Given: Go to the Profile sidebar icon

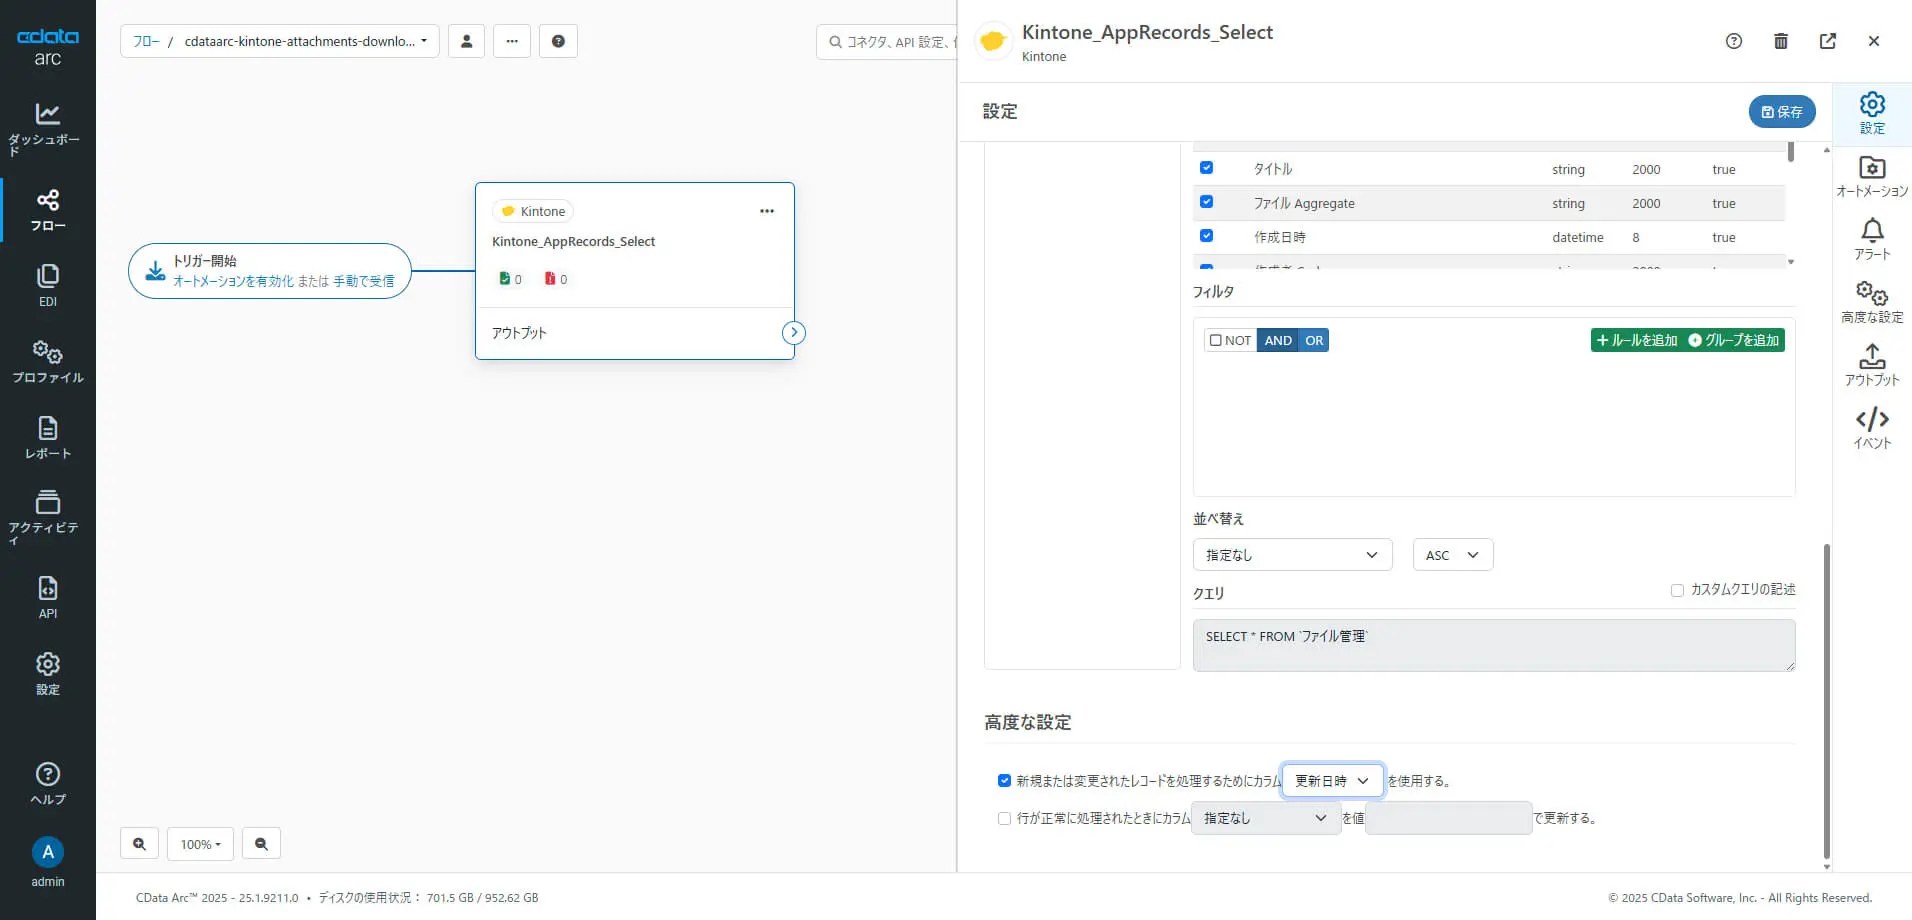Looking at the screenshot, I should tap(47, 362).
